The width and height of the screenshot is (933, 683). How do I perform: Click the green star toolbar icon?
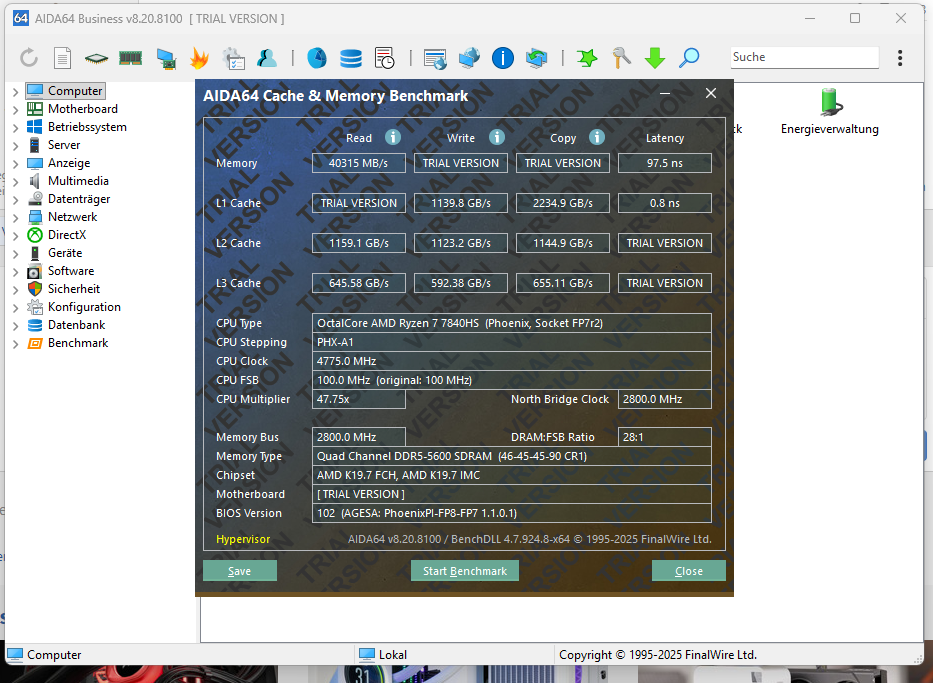coord(587,58)
